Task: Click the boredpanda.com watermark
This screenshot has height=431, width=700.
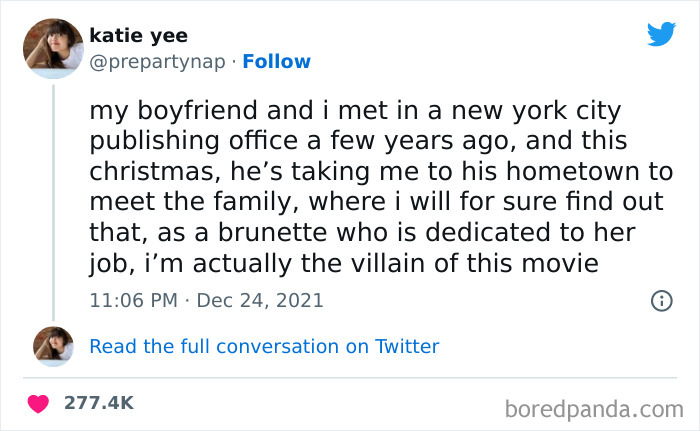Action: [593, 408]
